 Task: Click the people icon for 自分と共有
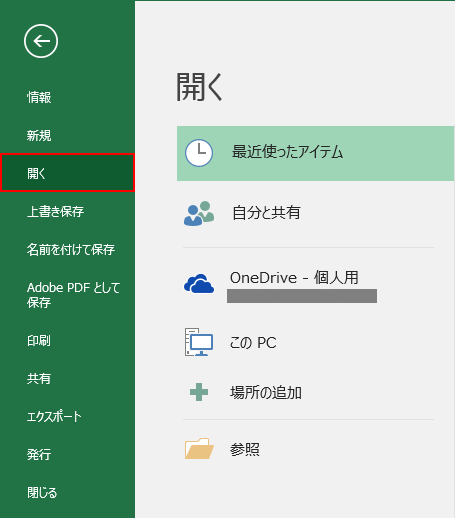pyautogui.click(x=199, y=213)
